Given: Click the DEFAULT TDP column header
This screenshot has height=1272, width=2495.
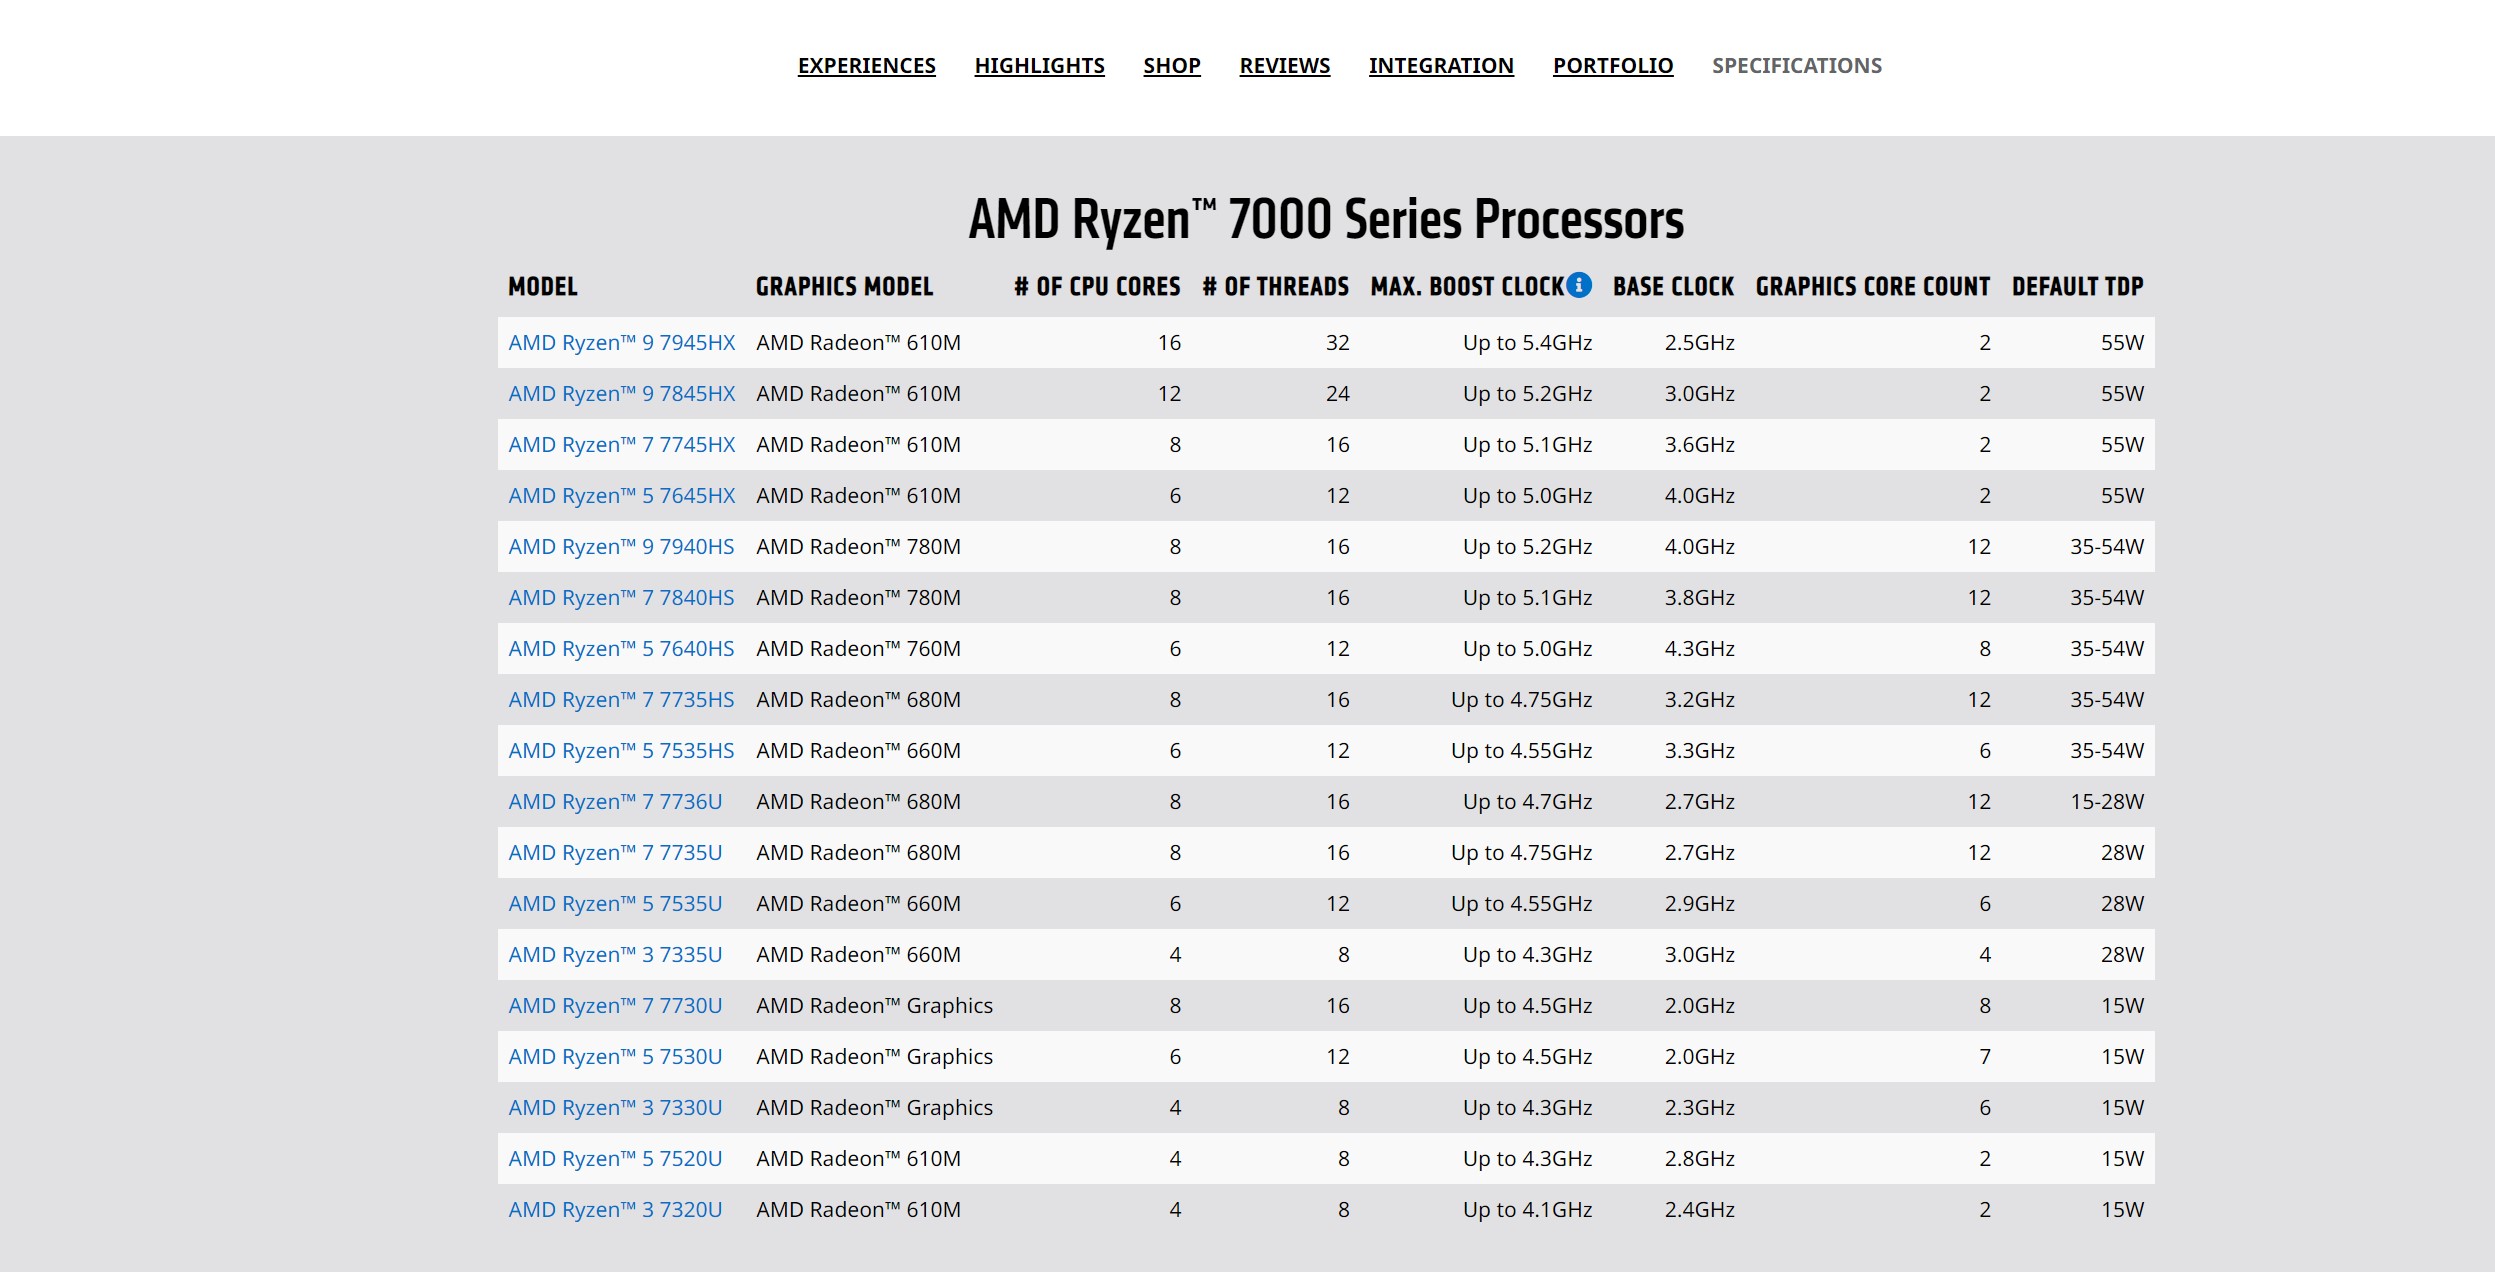Looking at the screenshot, I should 2077,287.
